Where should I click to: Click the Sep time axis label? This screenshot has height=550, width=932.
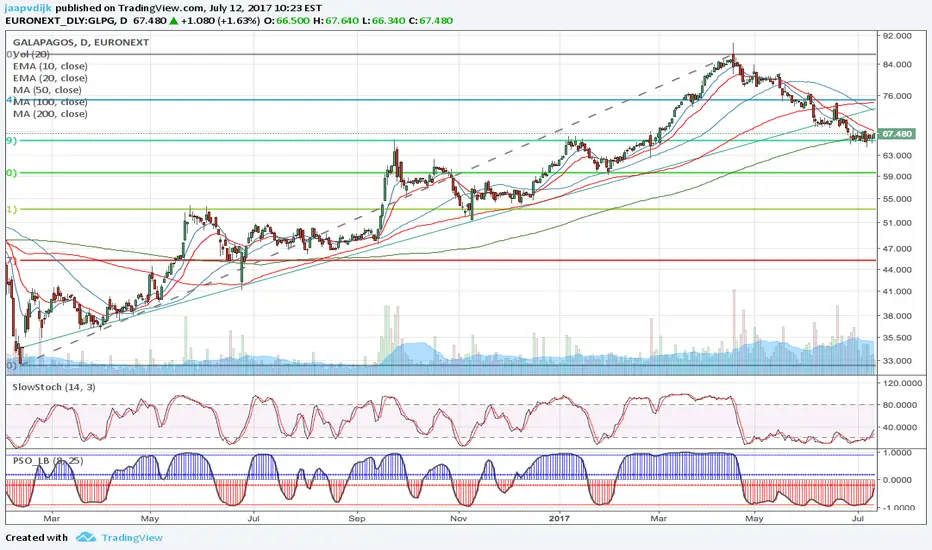click(x=357, y=518)
